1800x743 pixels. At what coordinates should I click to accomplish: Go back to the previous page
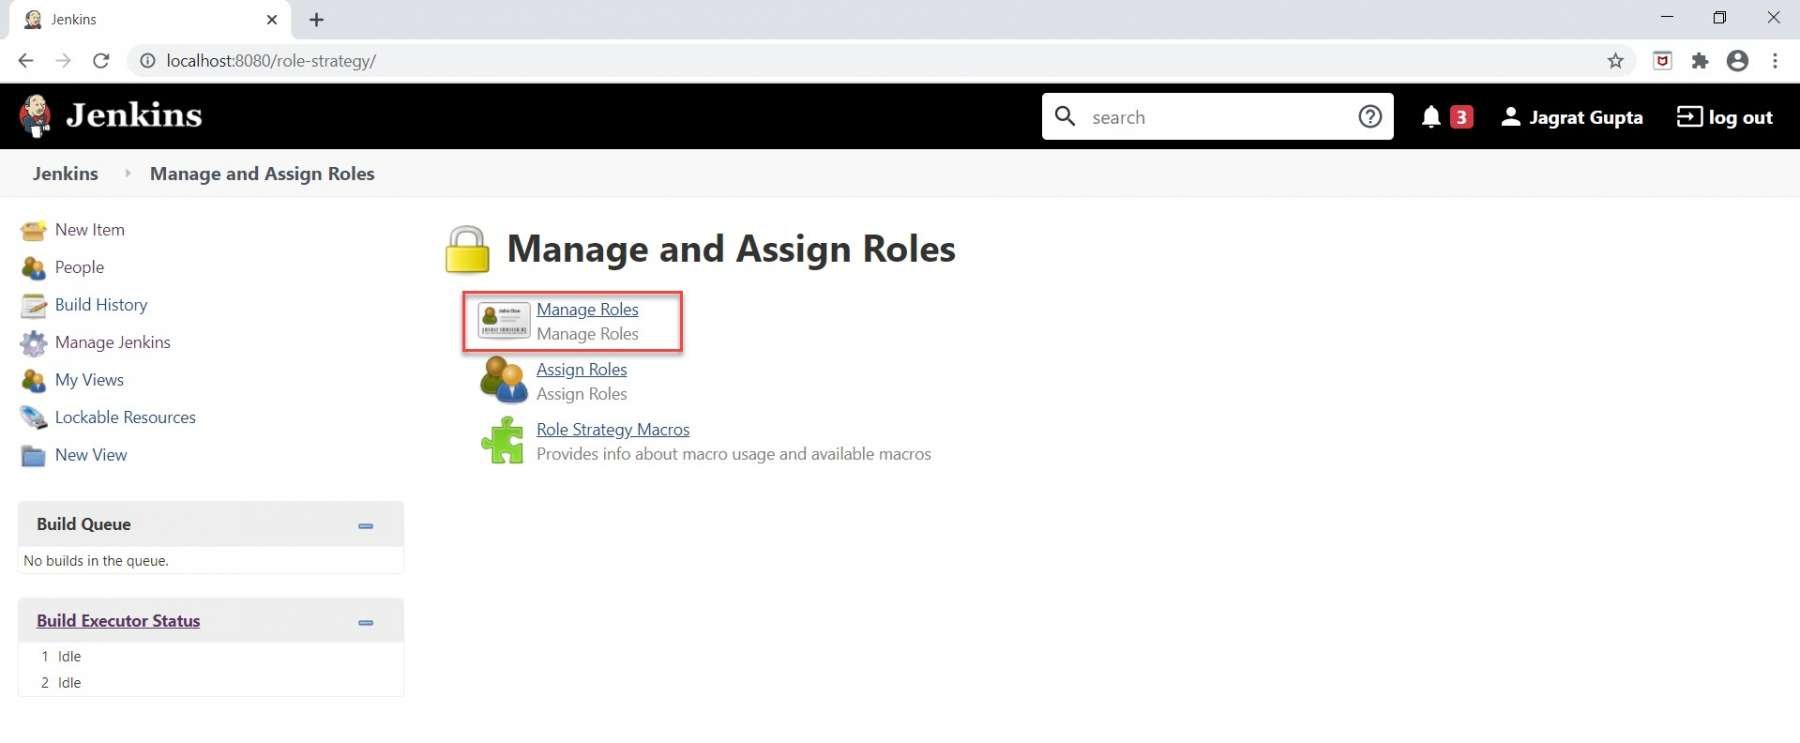click(x=26, y=61)
